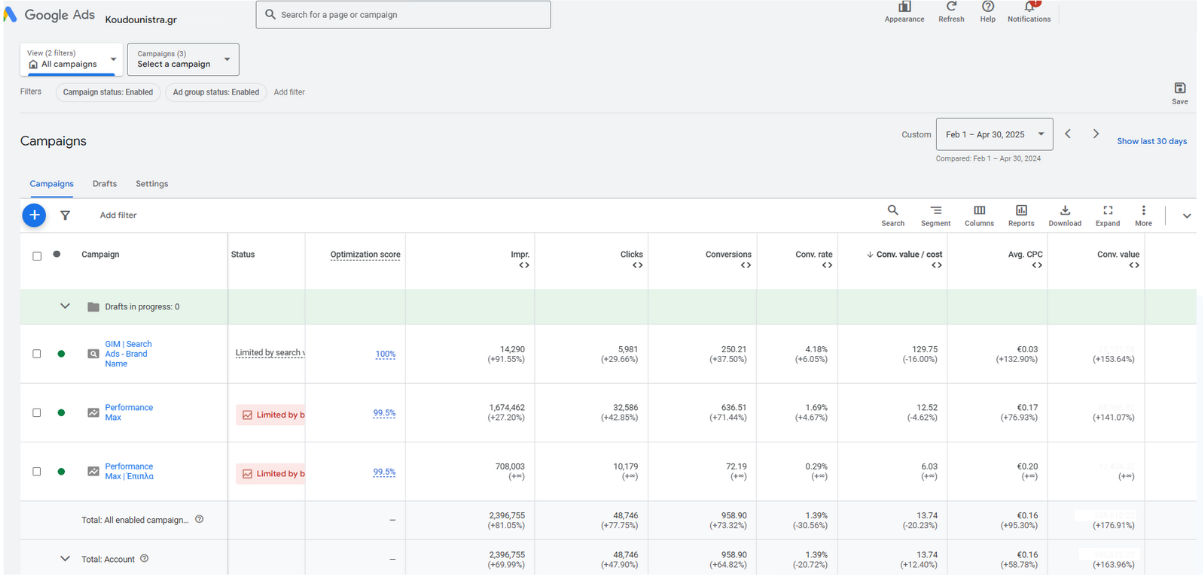Image resolution: width=1203 pixels, height=575 pixels.
Task: Click the blue plus new campaign button
Action: click(34, 215)
